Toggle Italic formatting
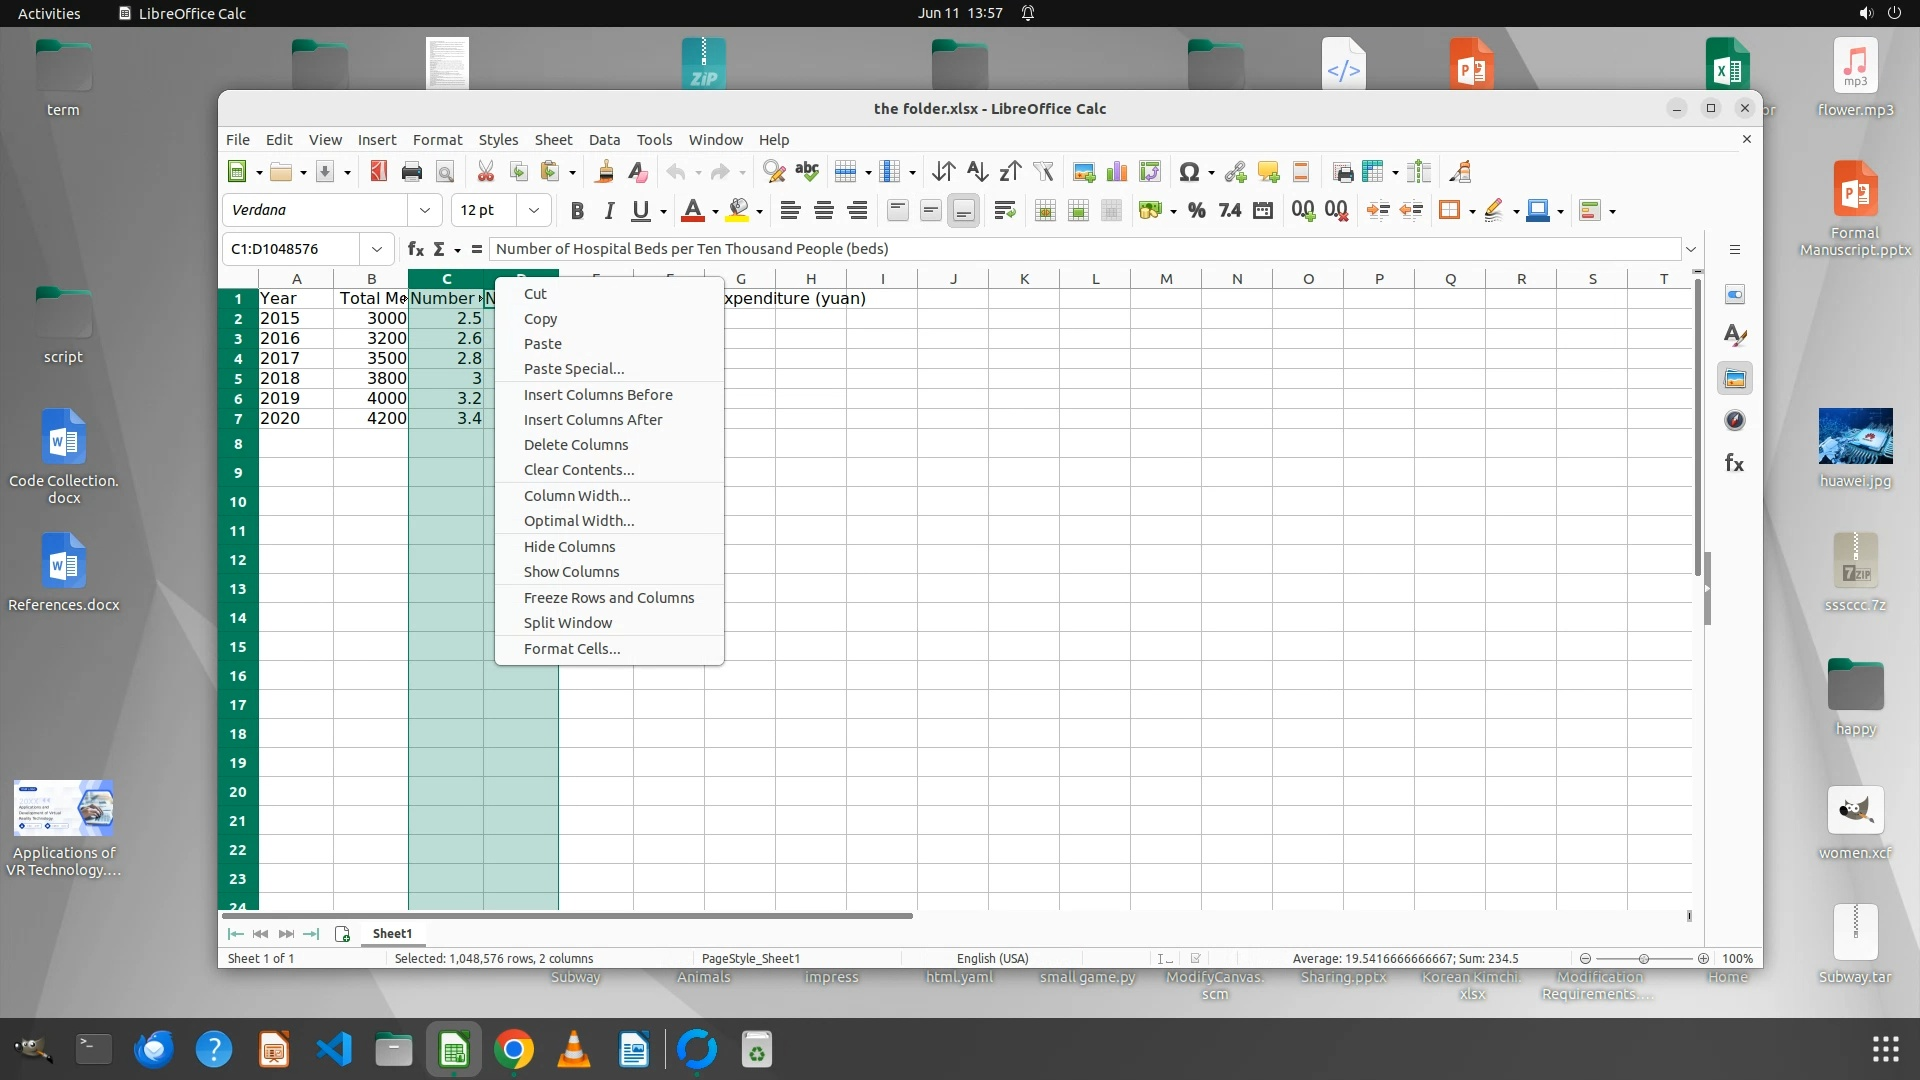The image size is (1920, 1080). pos(608,210)
